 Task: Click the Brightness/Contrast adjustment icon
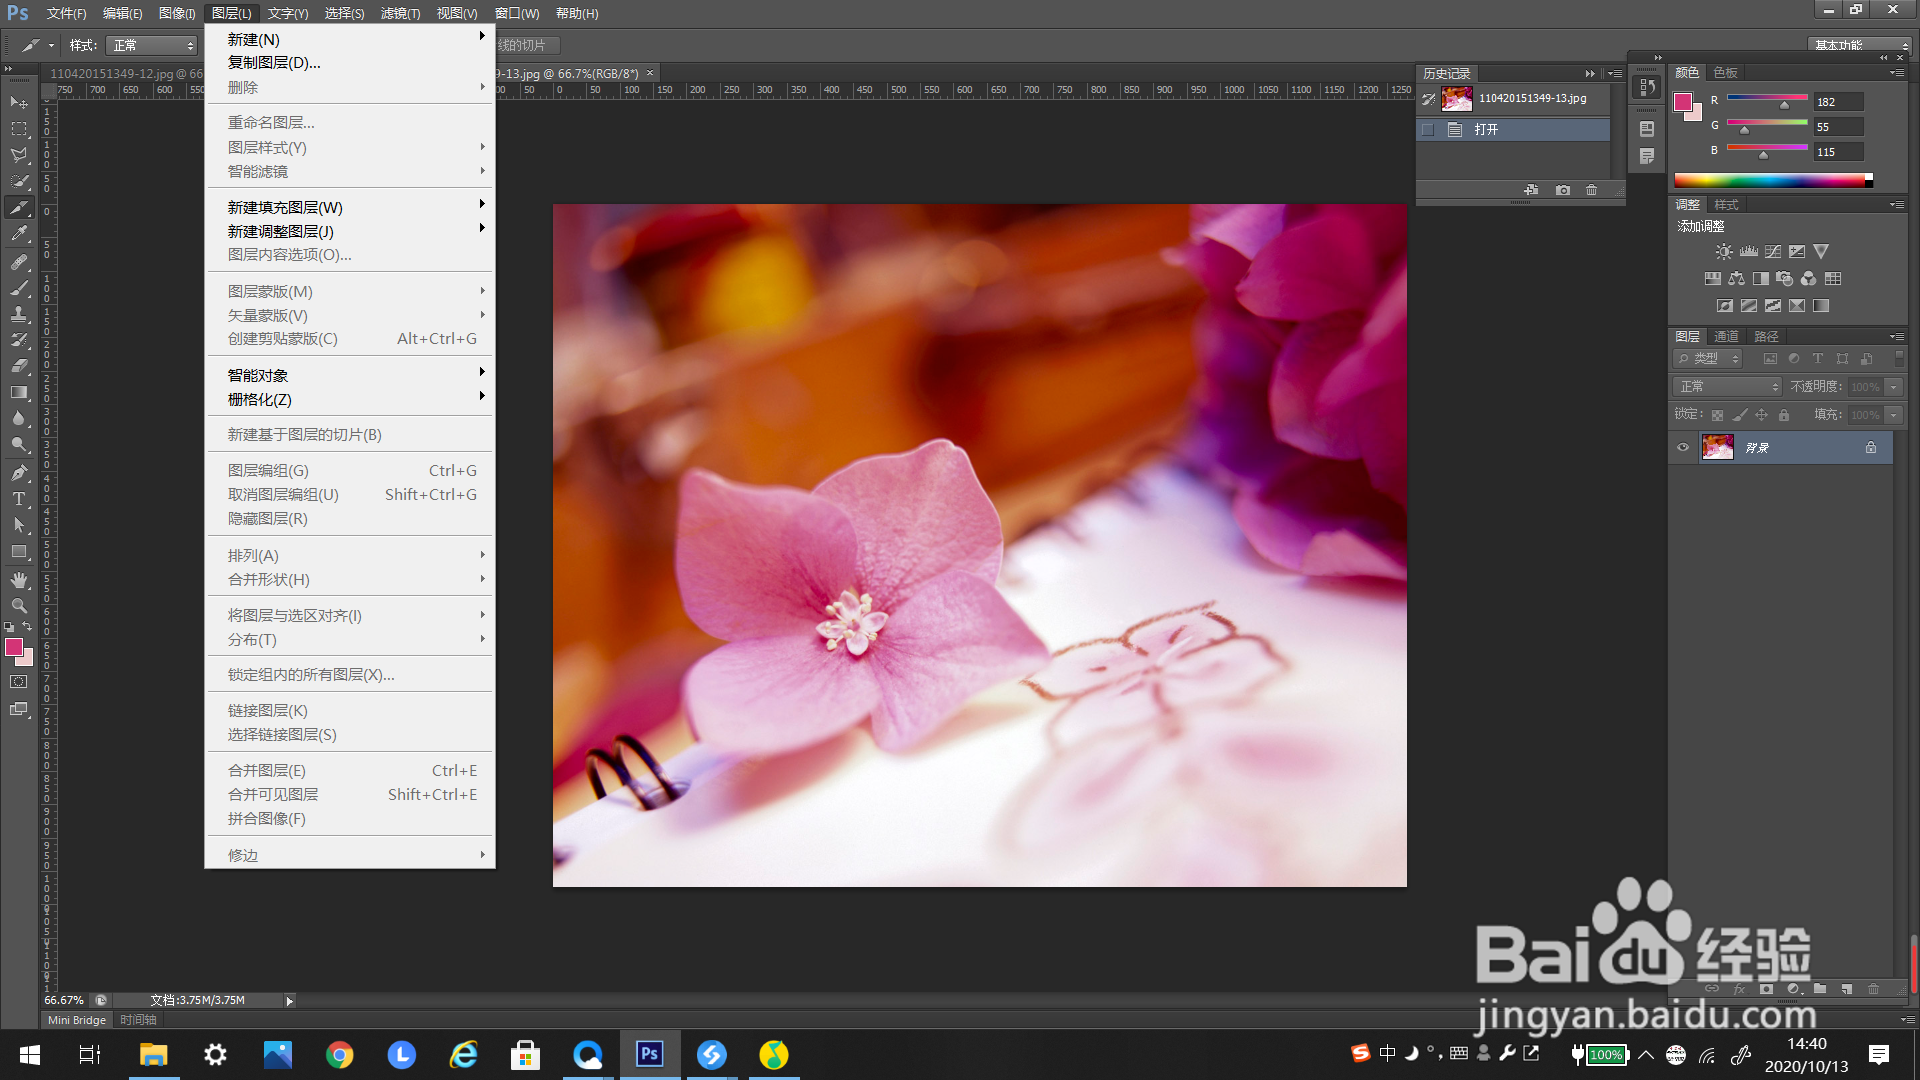(x=1724, y=252)
